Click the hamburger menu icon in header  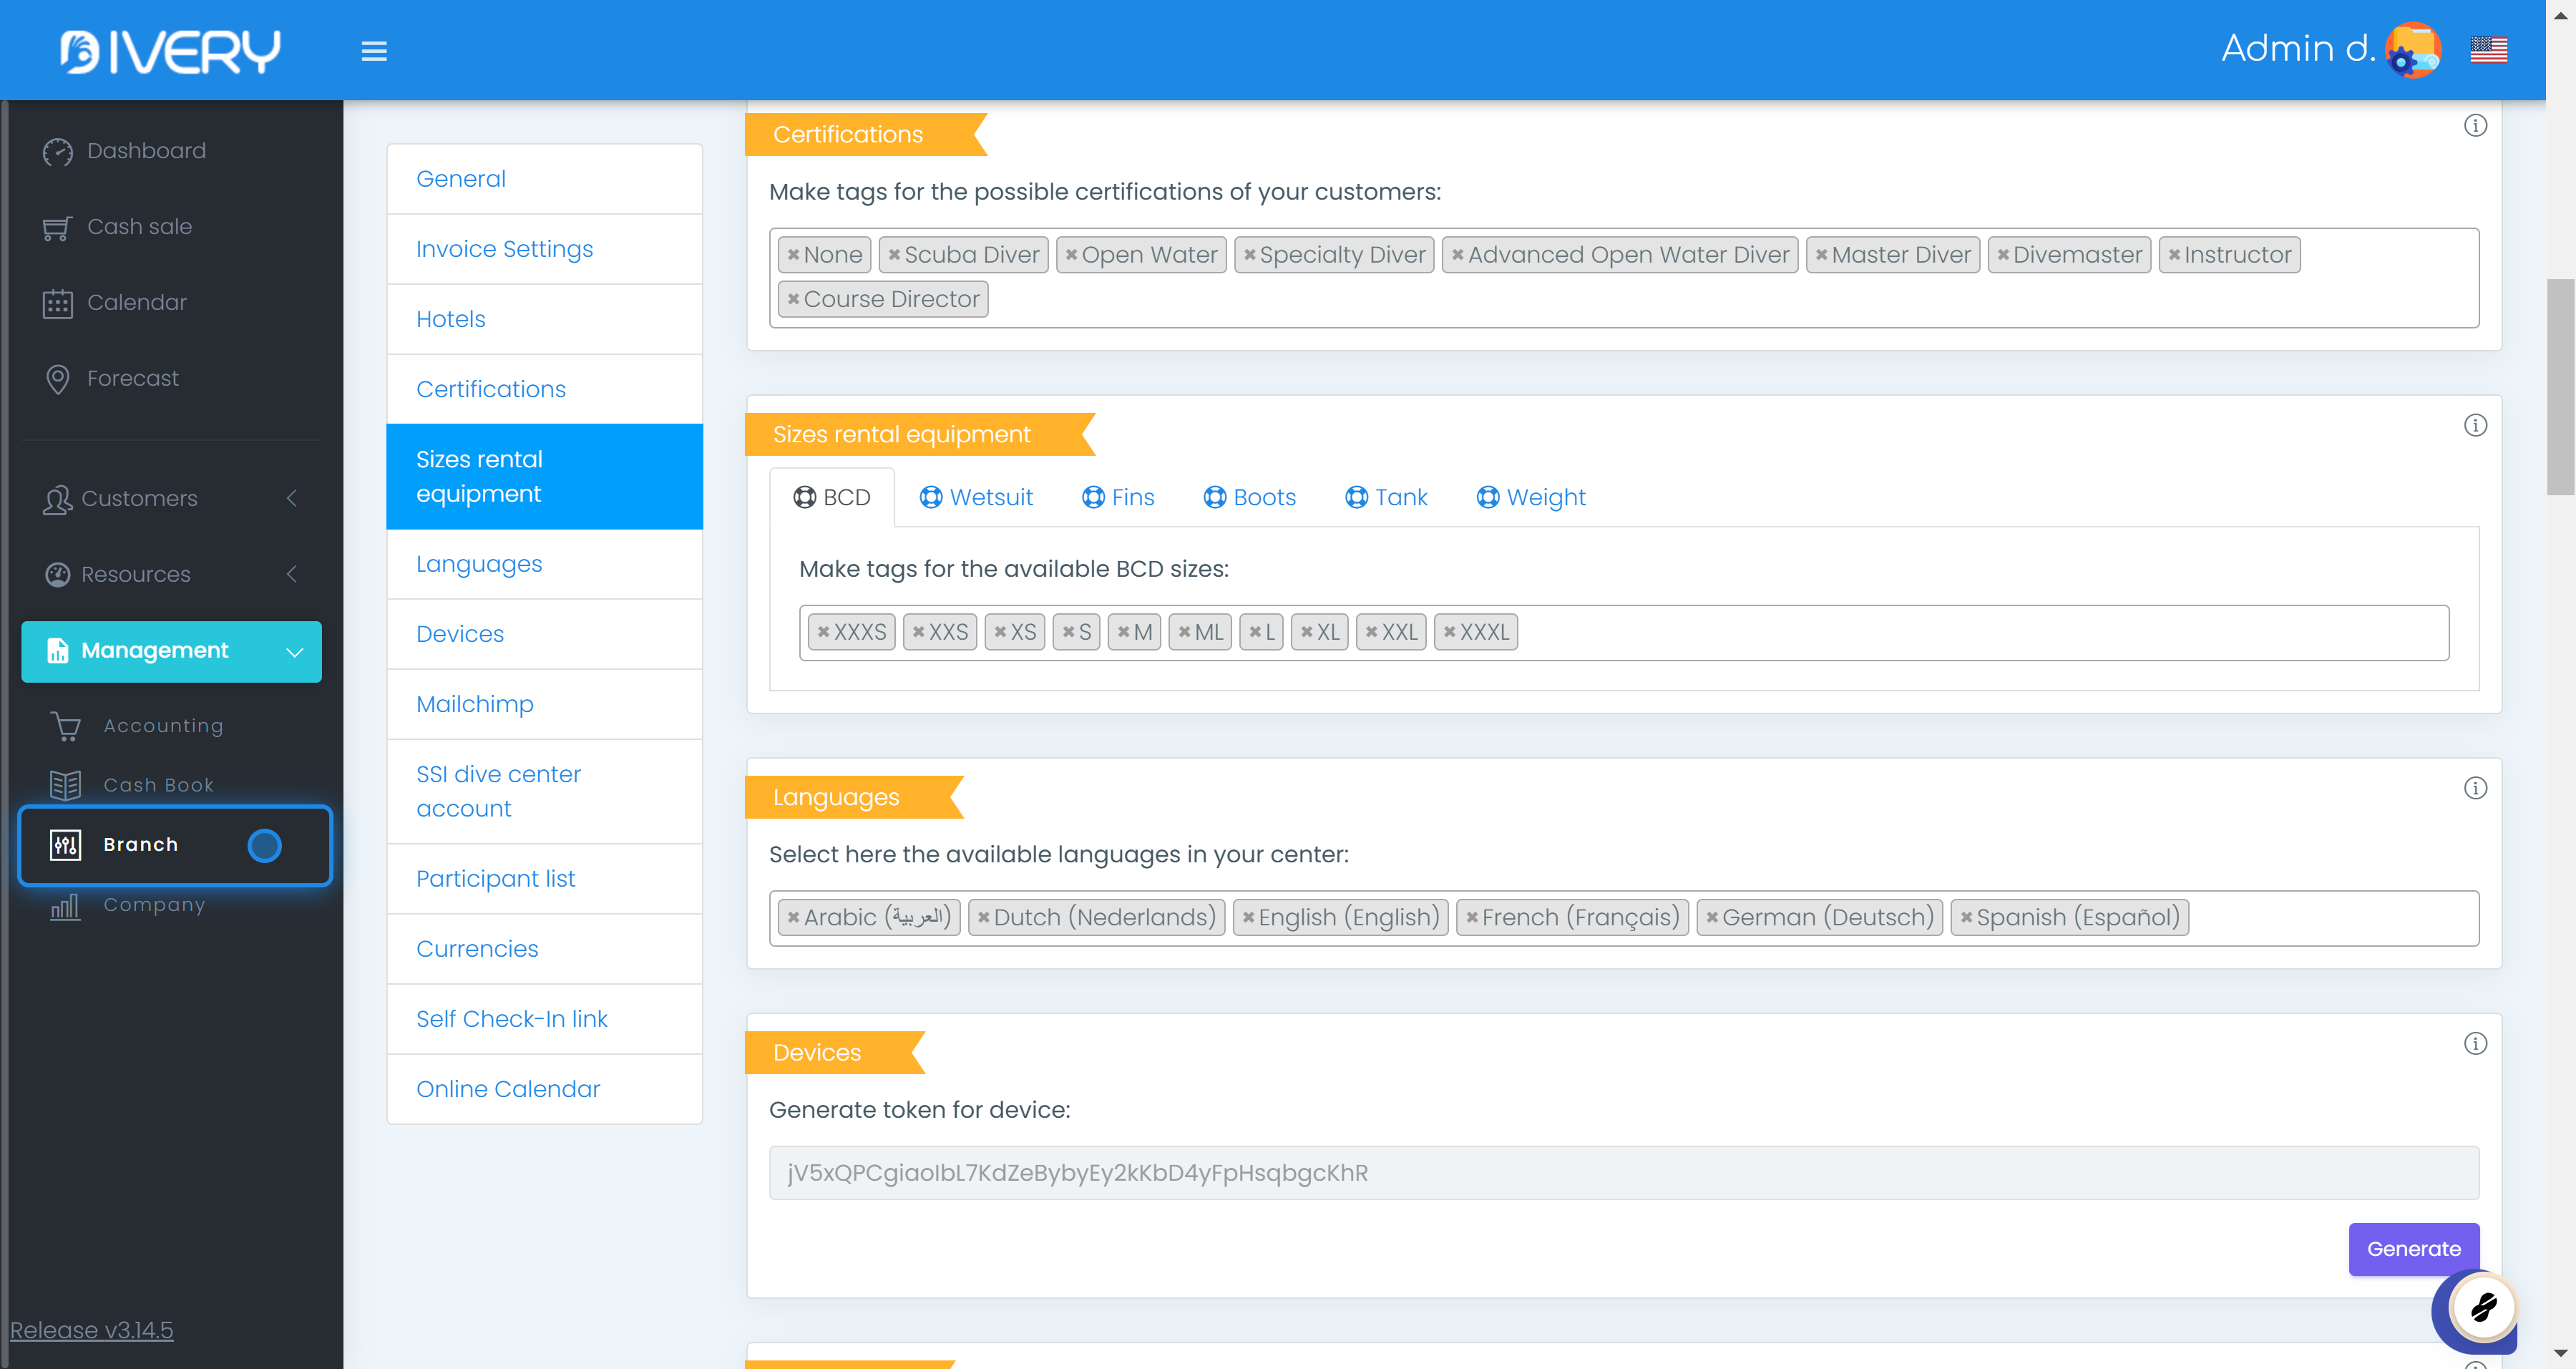pos(374,51)
